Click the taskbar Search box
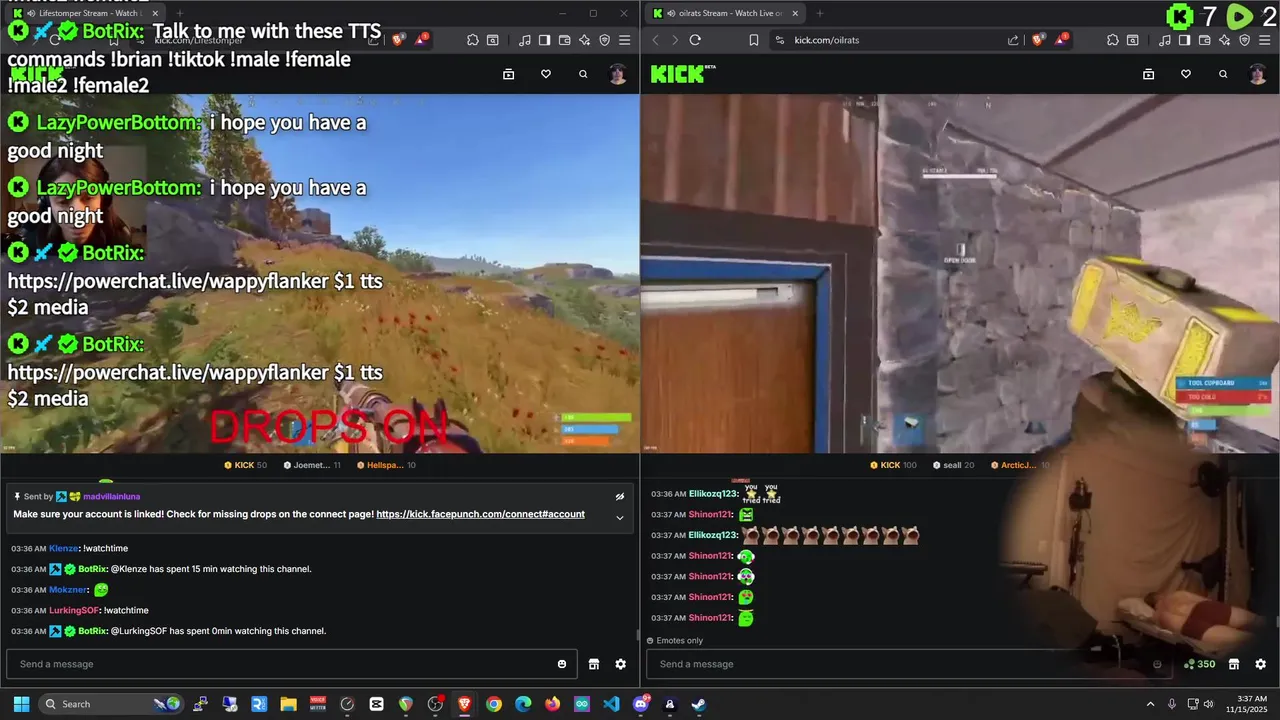The image size is (1280, 720). click(110, 704)
